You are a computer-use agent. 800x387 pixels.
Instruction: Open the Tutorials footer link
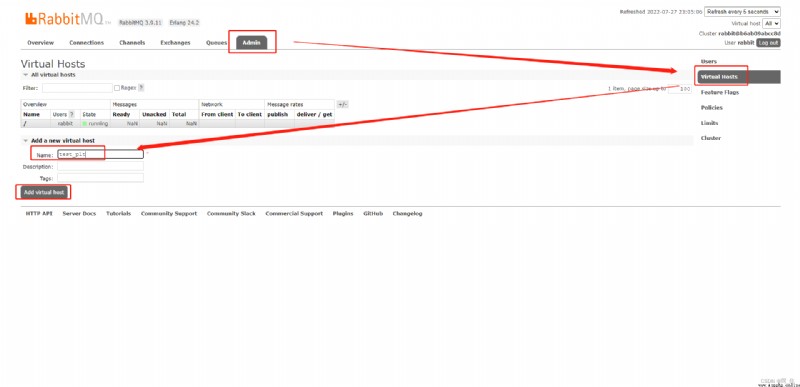[x=118, y=214]
